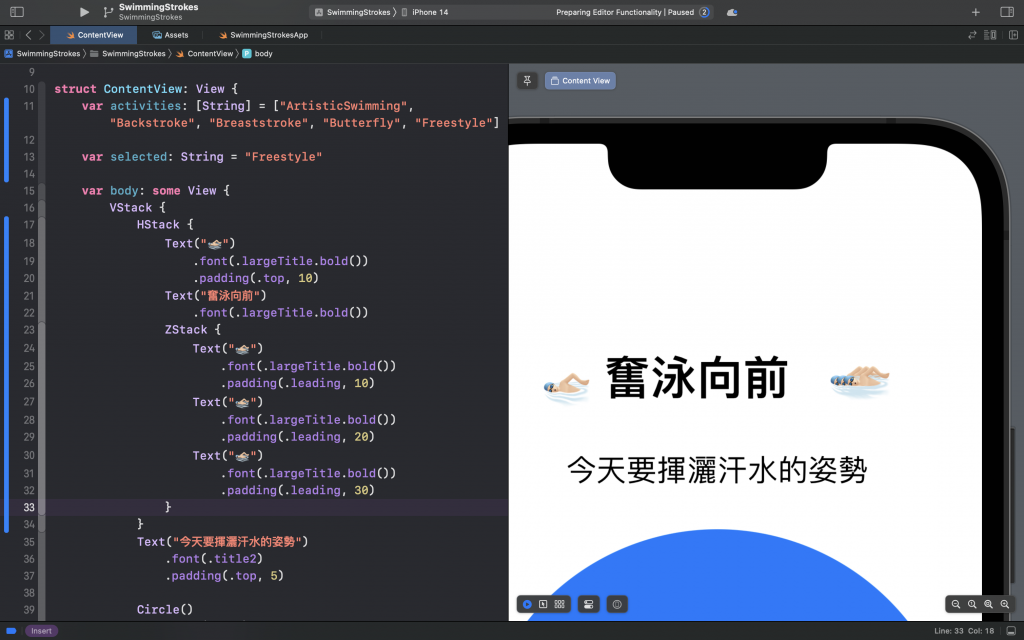Image resolution: width=1024 pixels, height=640 pixels.
Task: Click the blue status bar filter indicator
Action: pyautogui.click(x=11, y=631)
